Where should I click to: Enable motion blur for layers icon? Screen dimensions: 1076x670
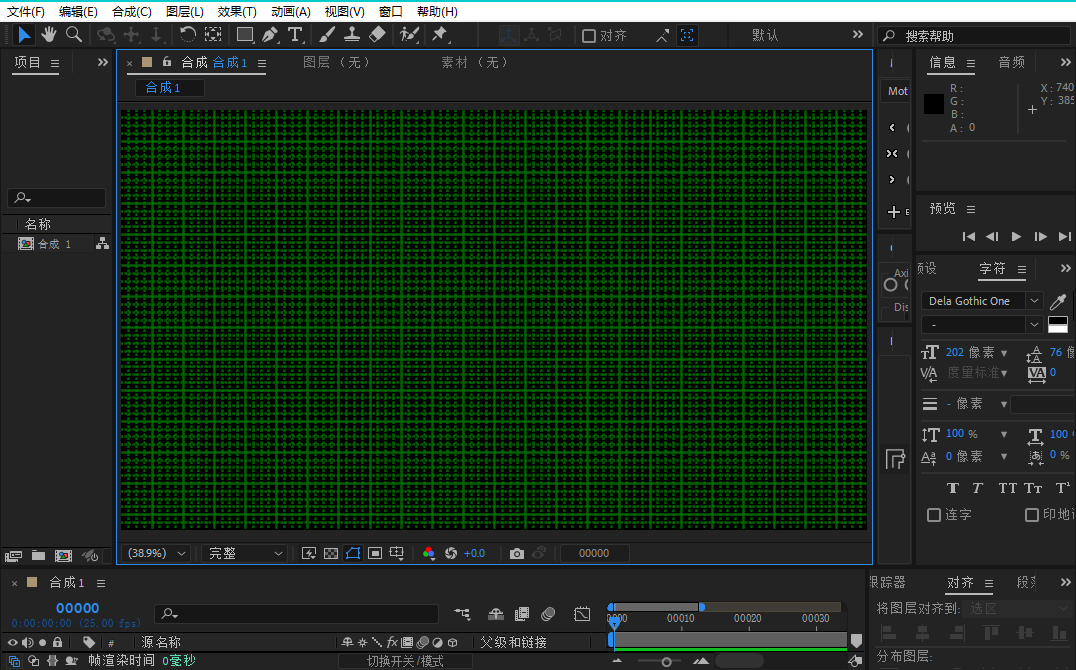point(548,614)
